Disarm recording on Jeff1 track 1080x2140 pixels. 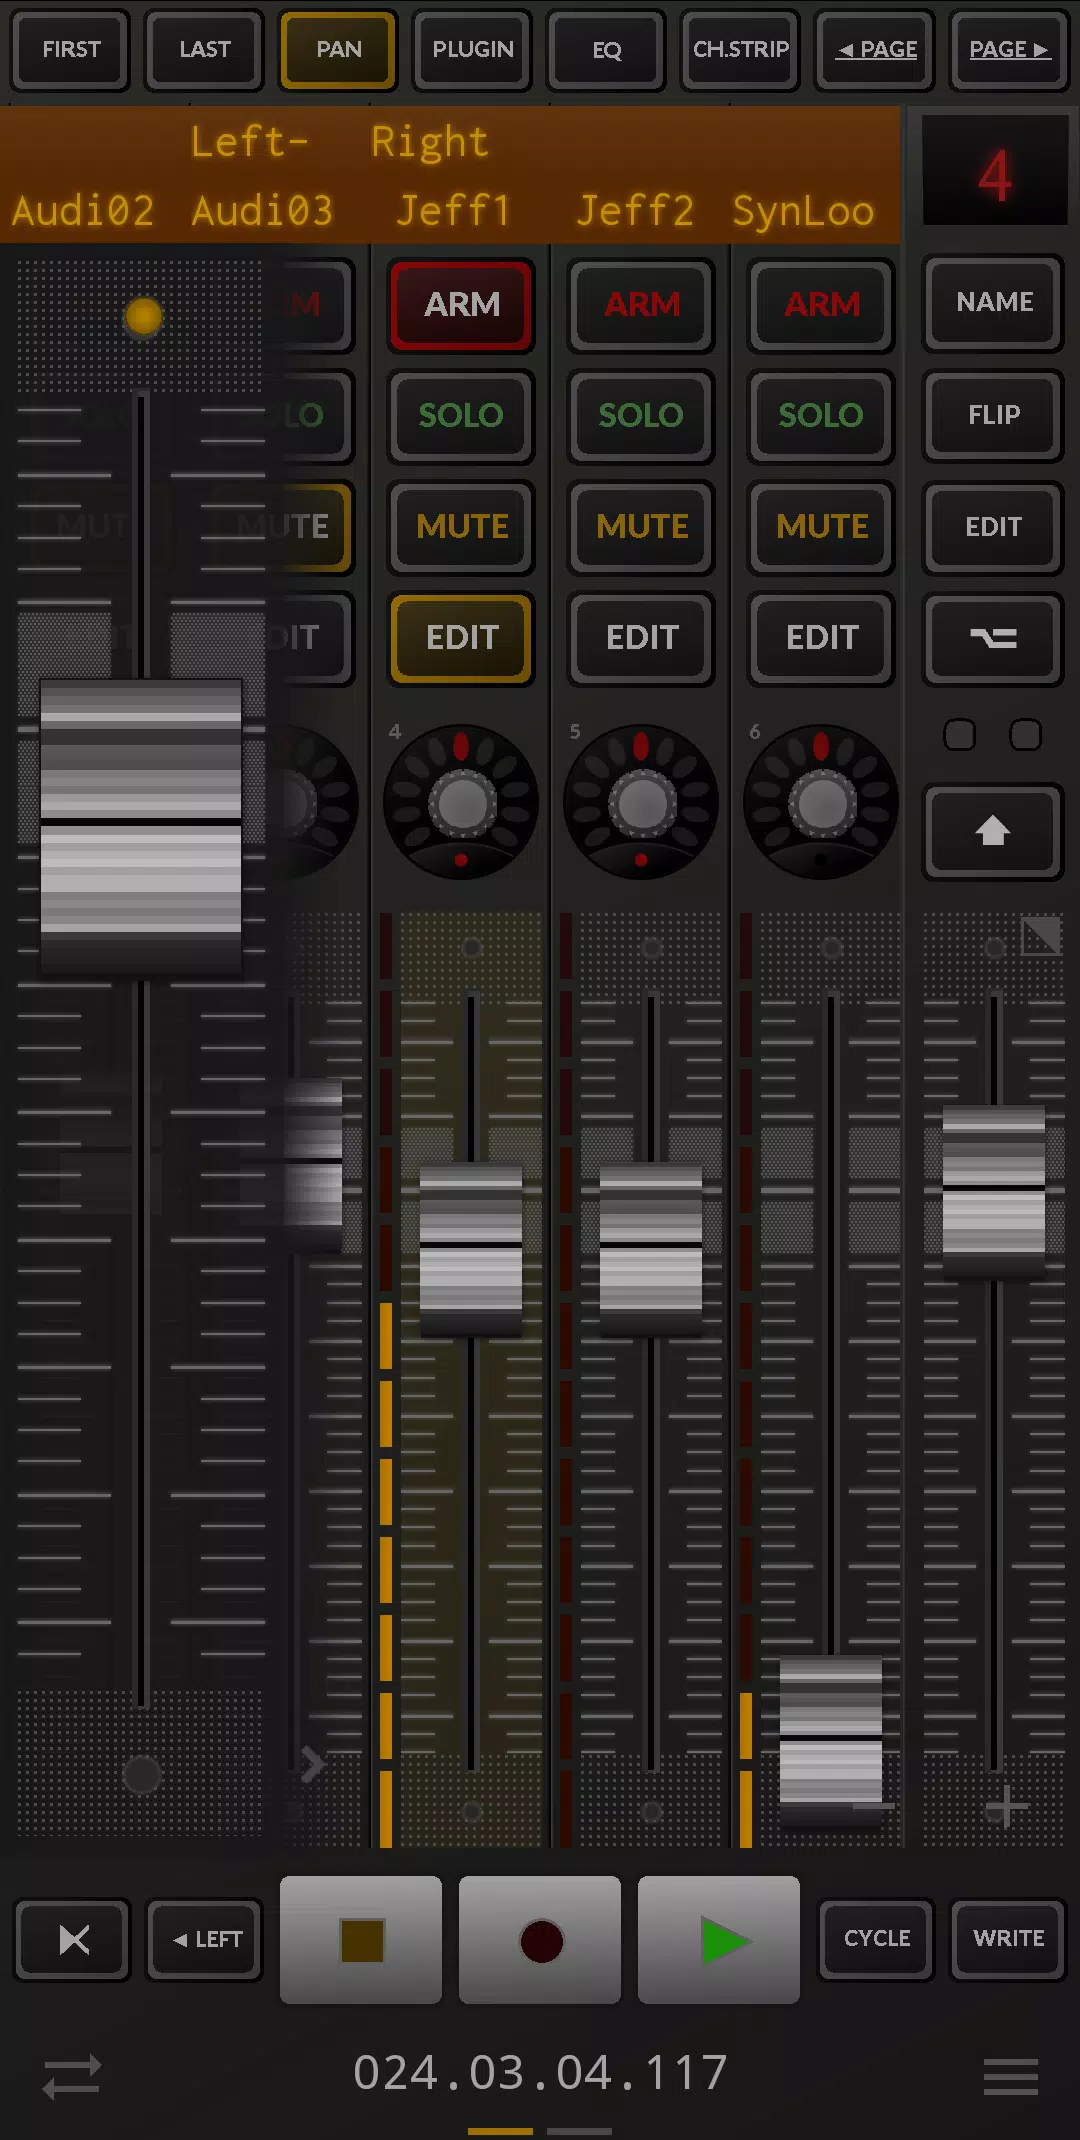coord(461,305)
